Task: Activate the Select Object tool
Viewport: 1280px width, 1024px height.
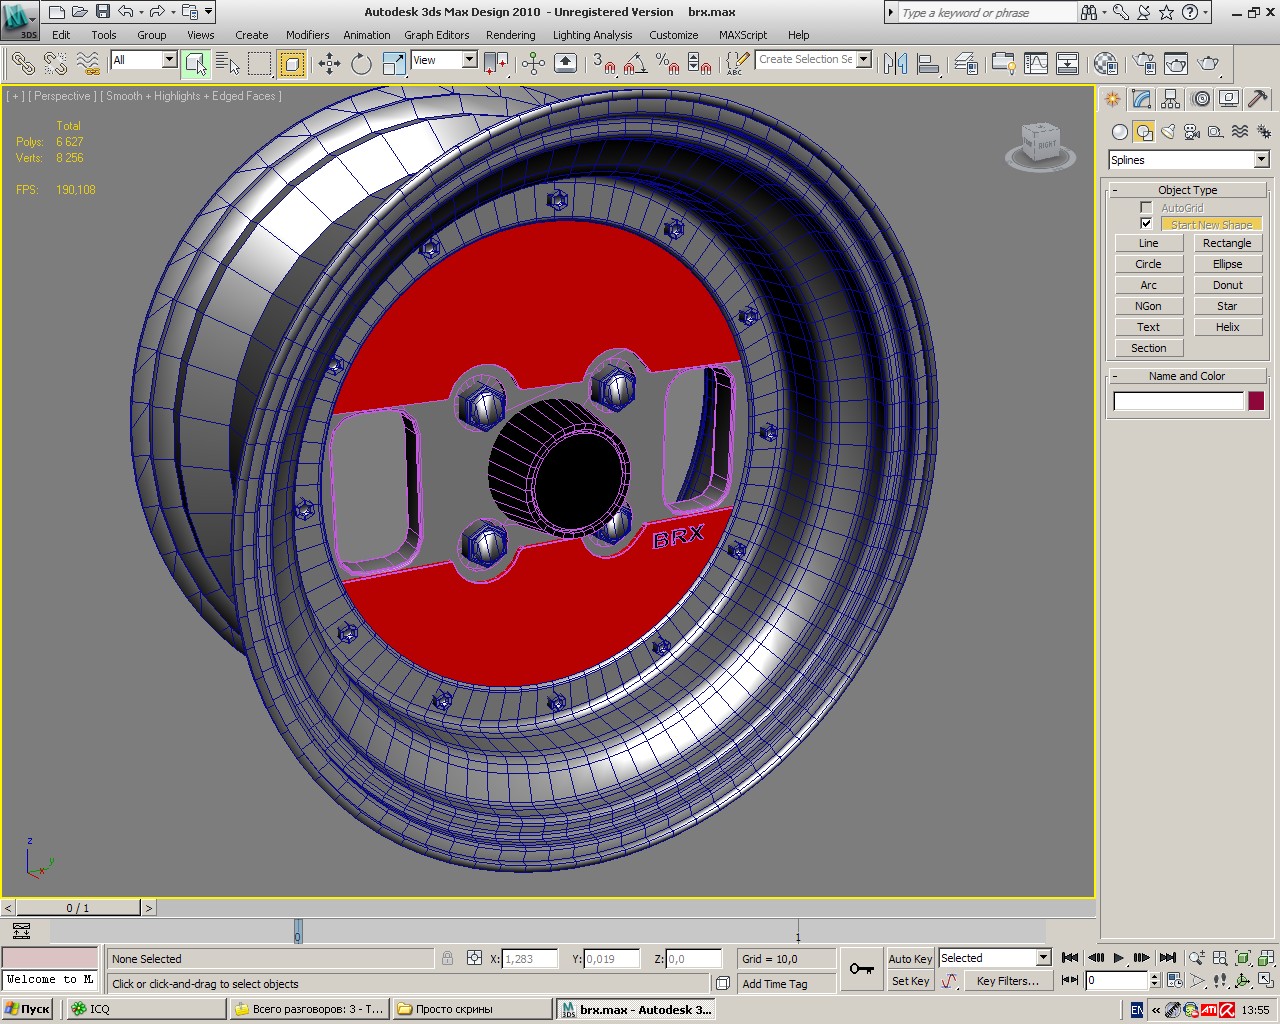Action: tap(196, 63)
